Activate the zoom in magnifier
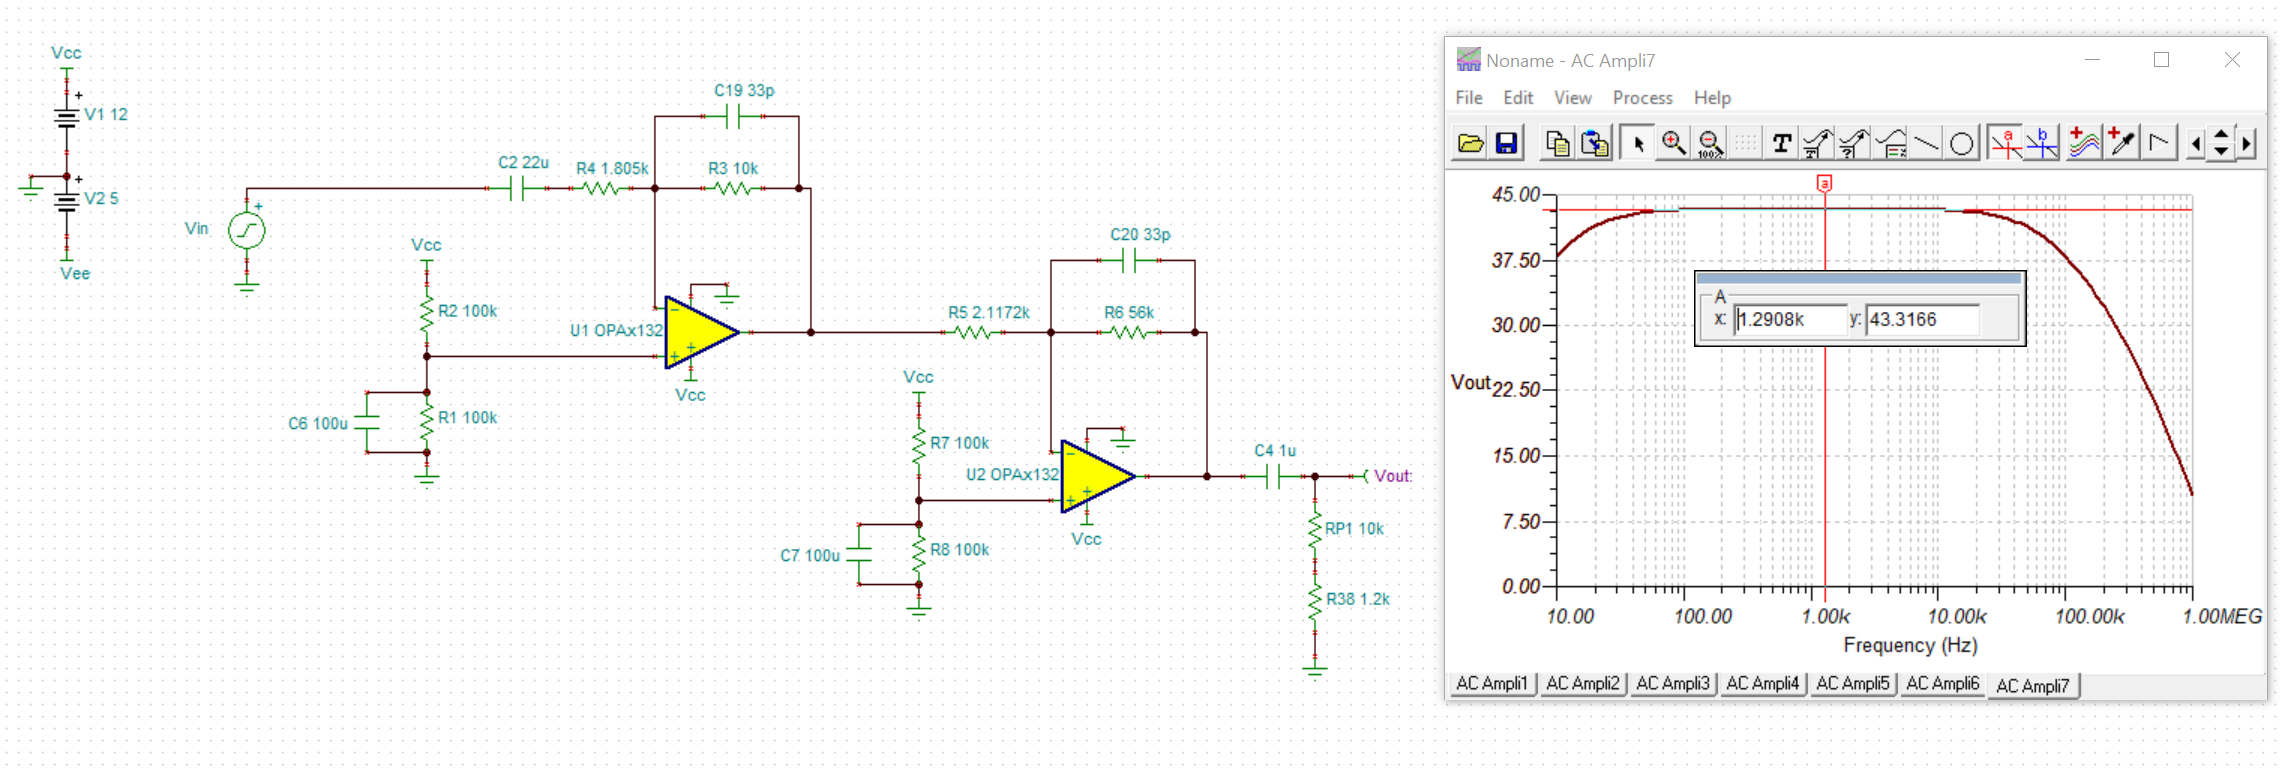 tap(1673, 144)
